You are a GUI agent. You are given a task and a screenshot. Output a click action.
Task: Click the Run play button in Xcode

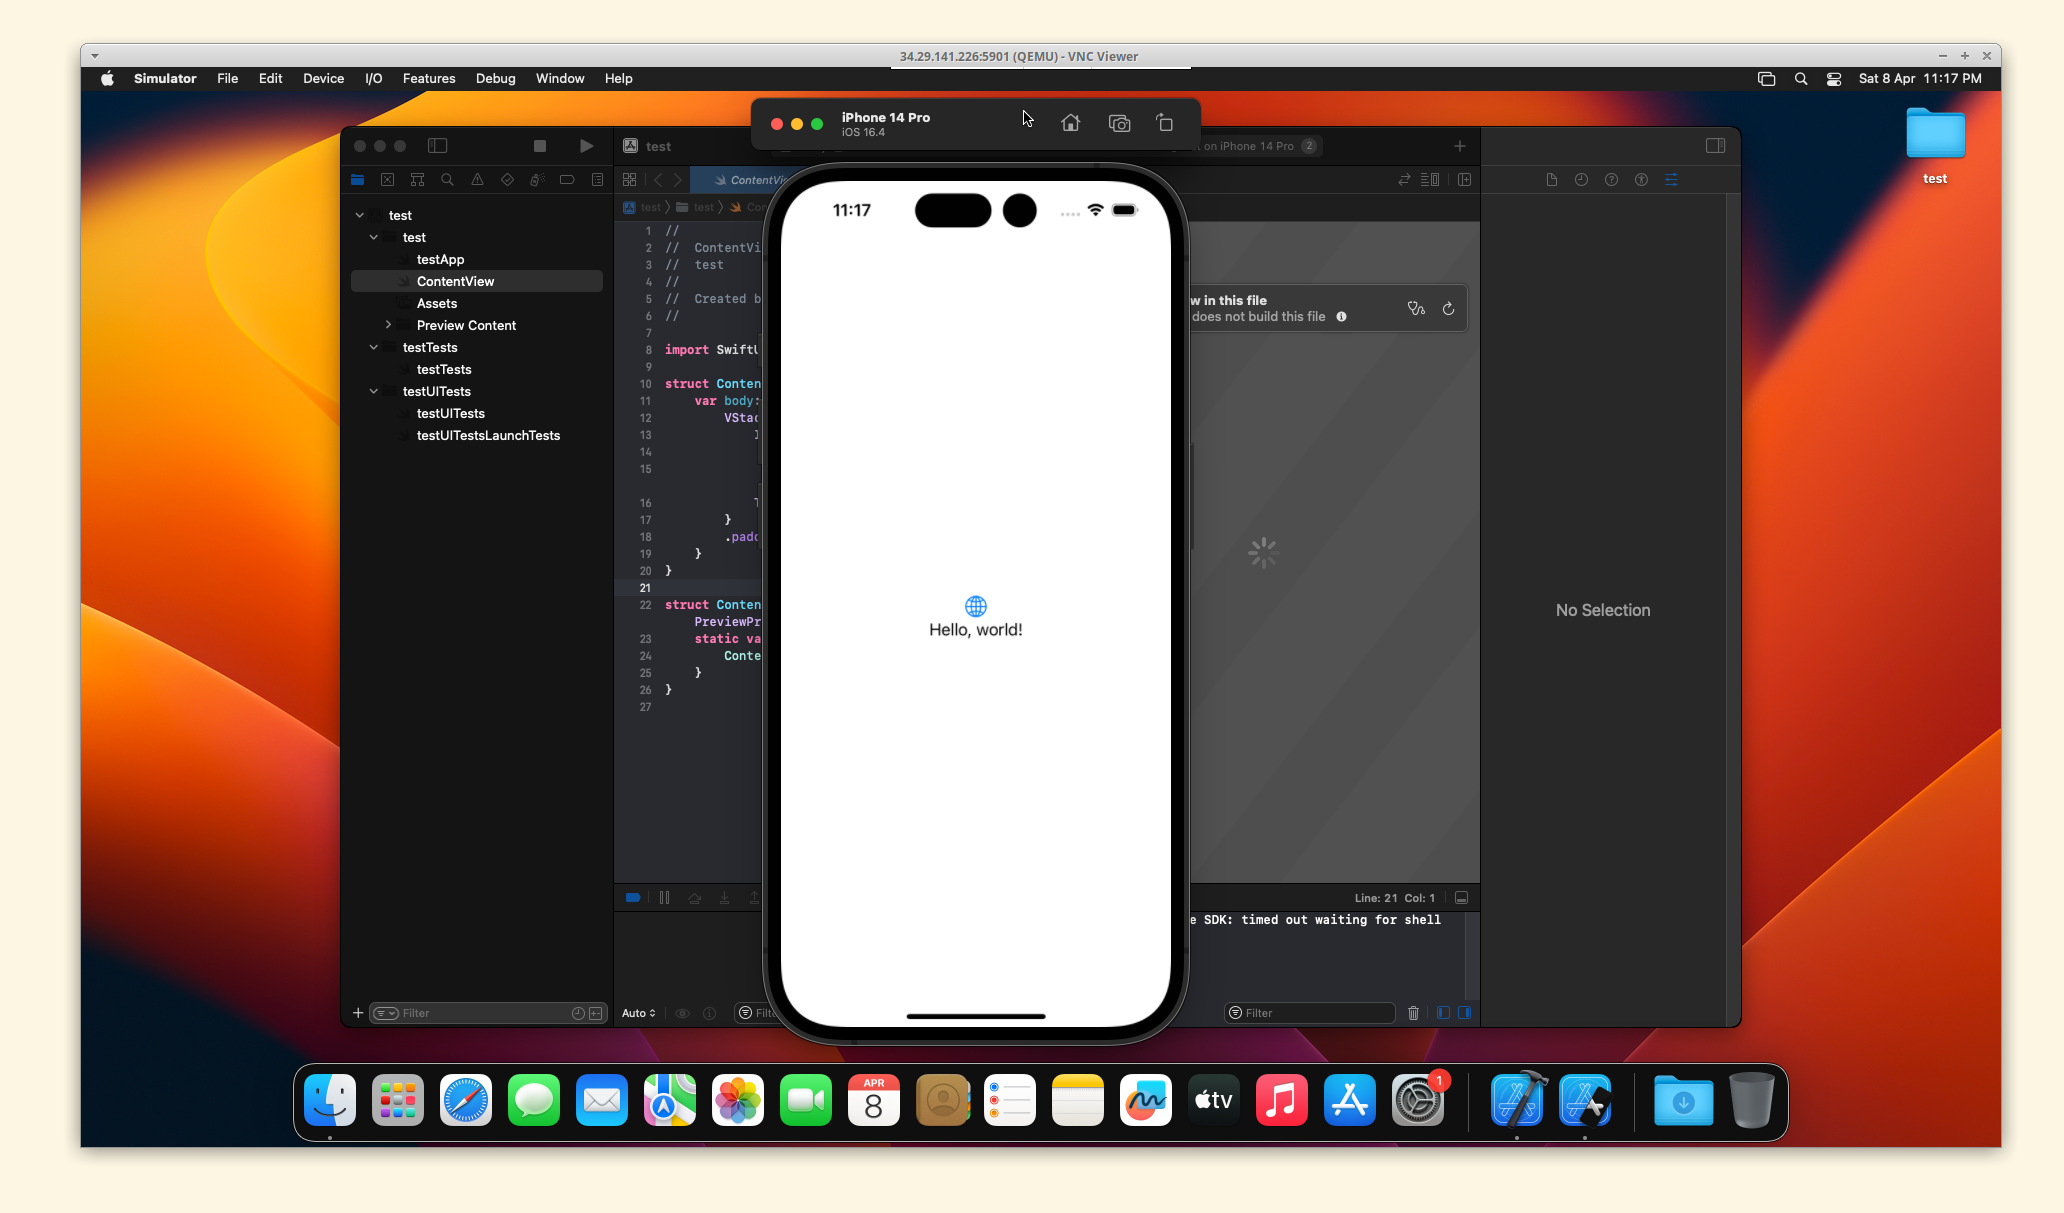[x=586, y=146]
